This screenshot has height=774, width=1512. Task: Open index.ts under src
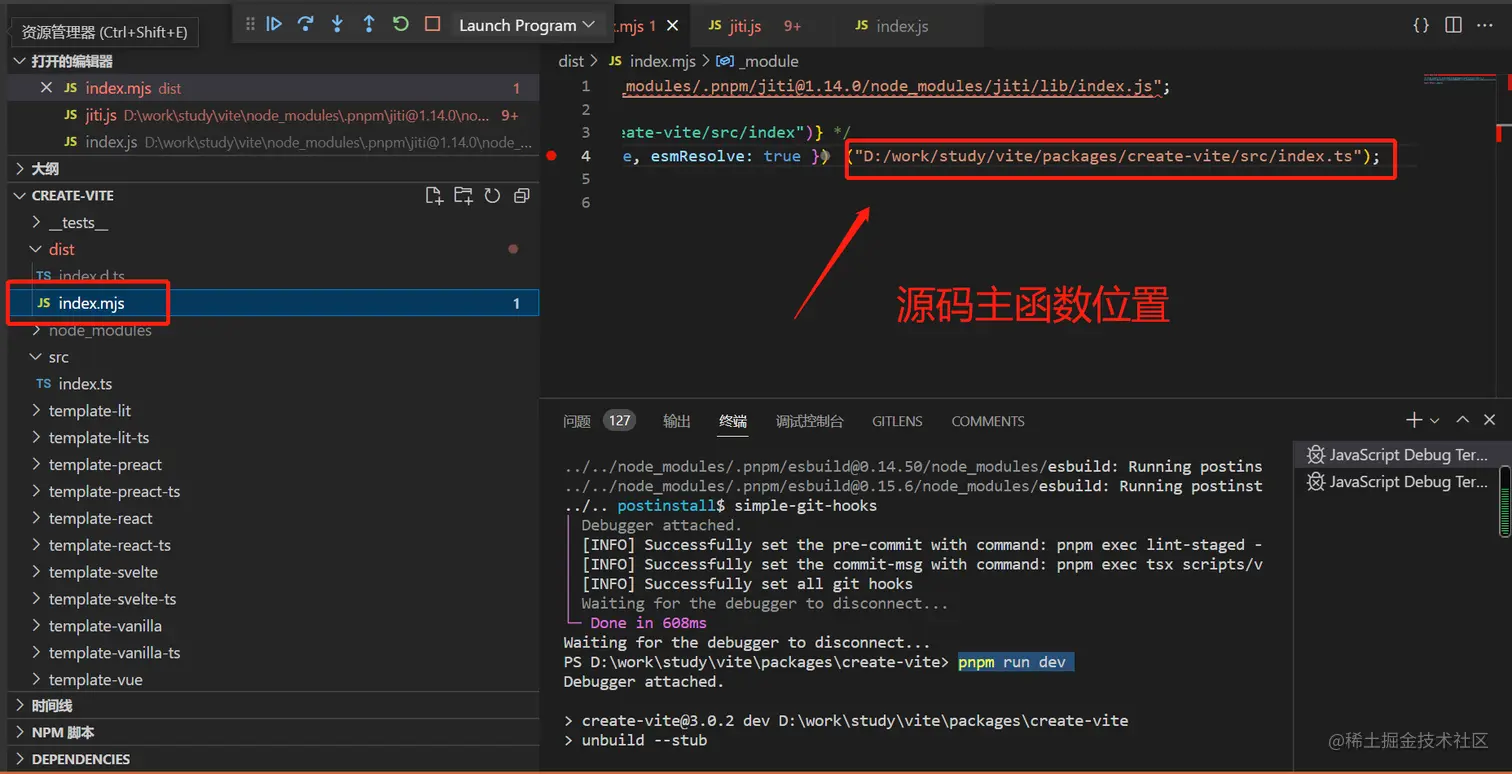(274, 384)
